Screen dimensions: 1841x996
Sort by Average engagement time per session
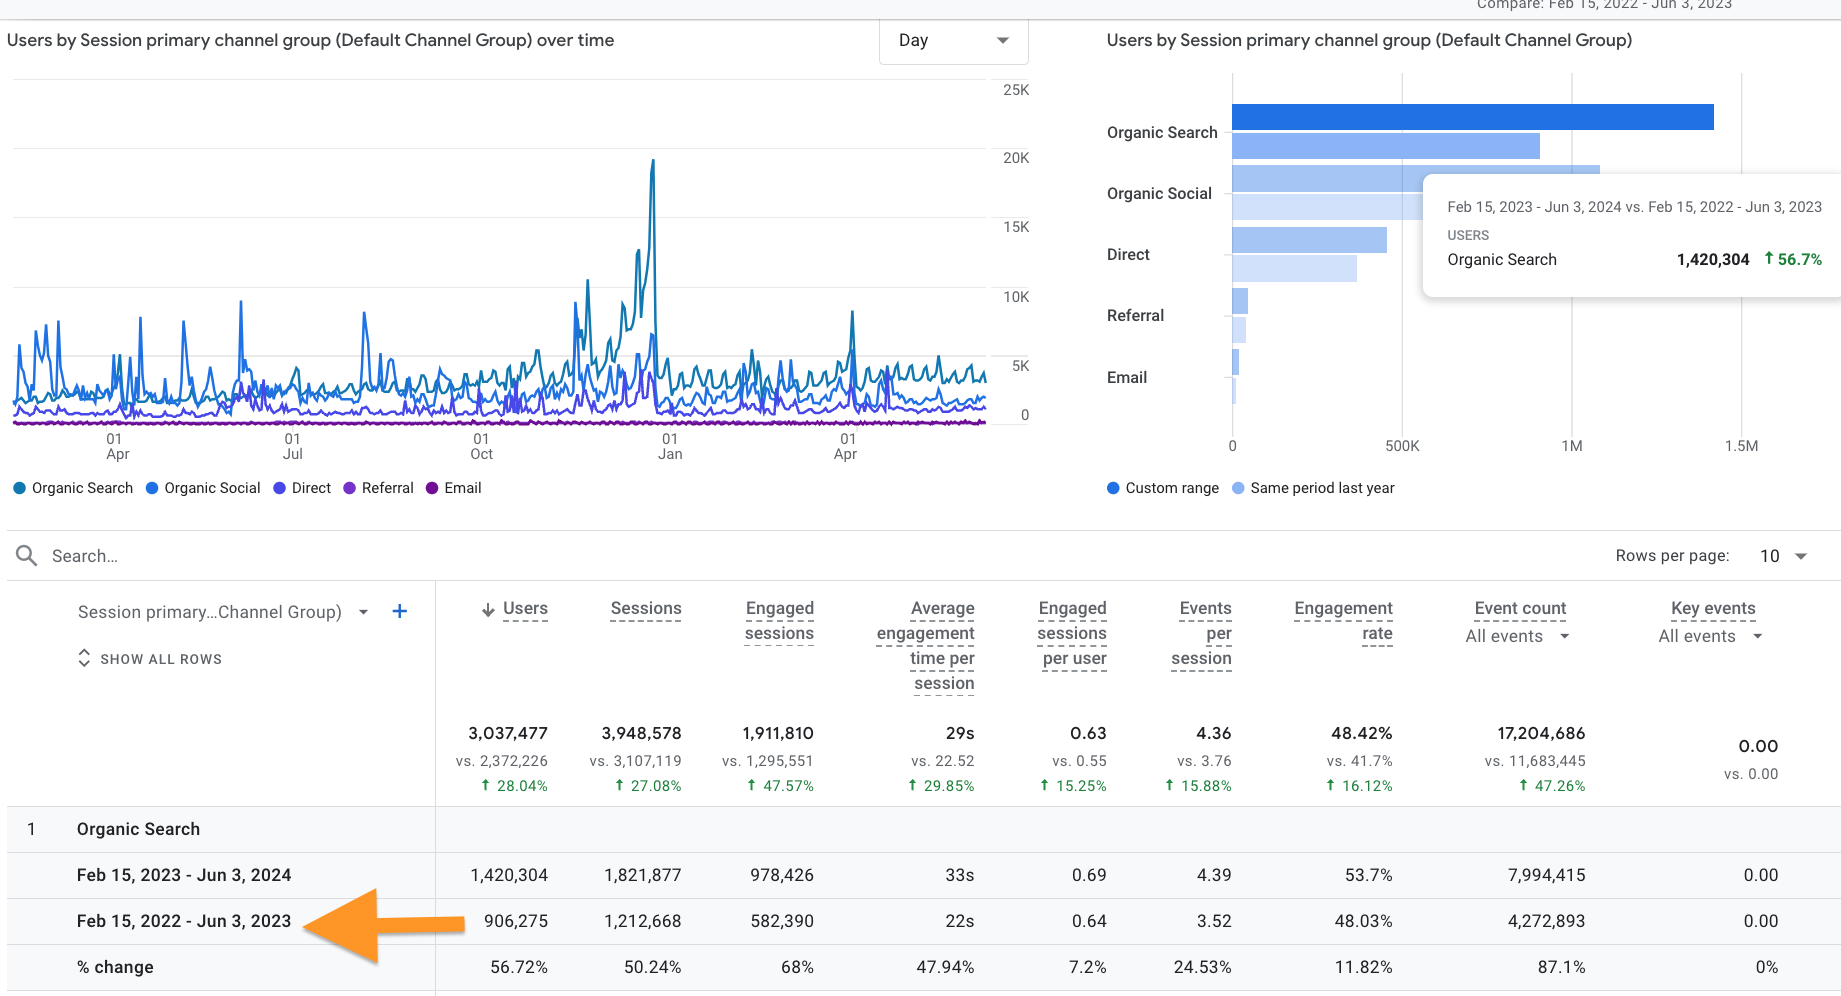[x=926, y=646]
